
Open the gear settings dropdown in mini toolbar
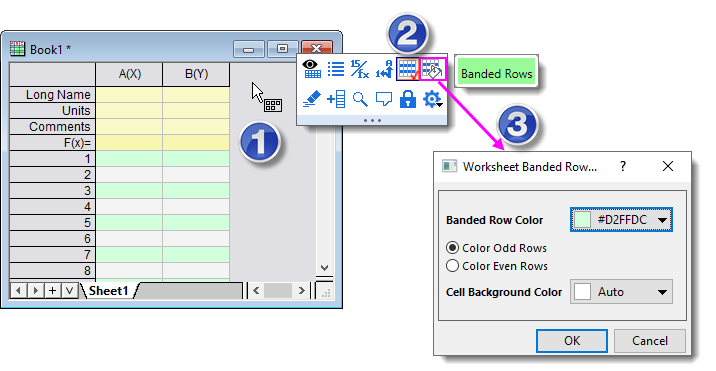432,99
